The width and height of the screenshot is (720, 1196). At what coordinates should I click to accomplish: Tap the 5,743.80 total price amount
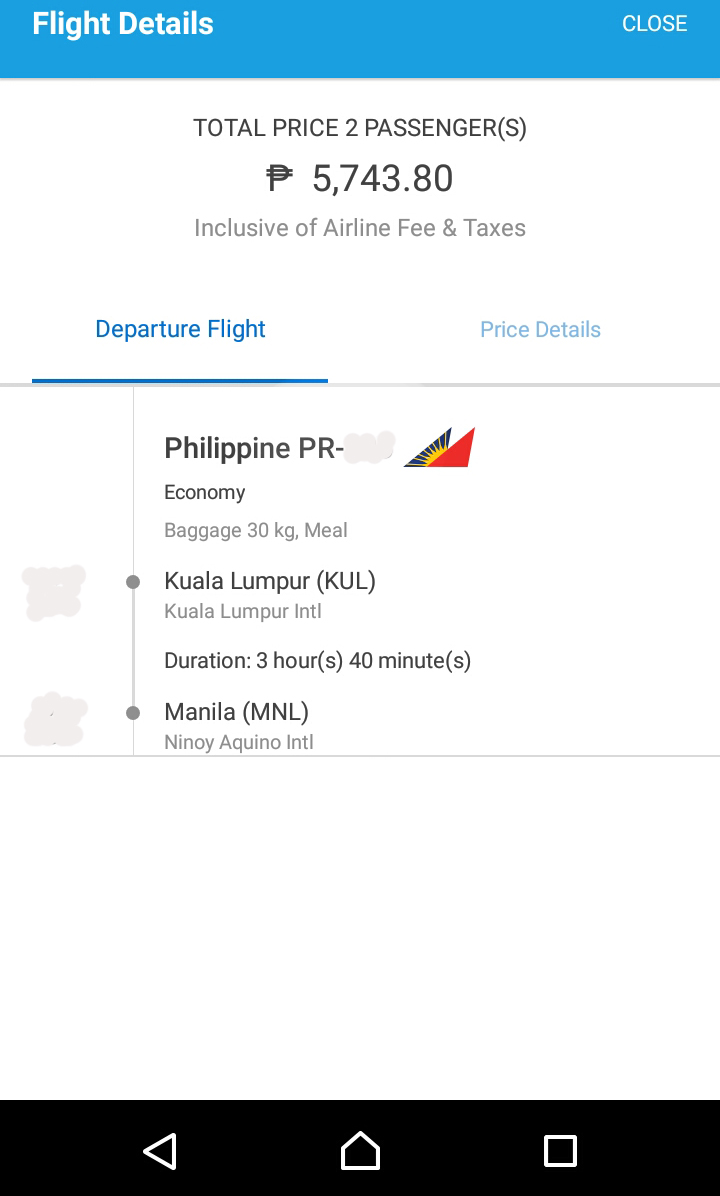(382, 179)
